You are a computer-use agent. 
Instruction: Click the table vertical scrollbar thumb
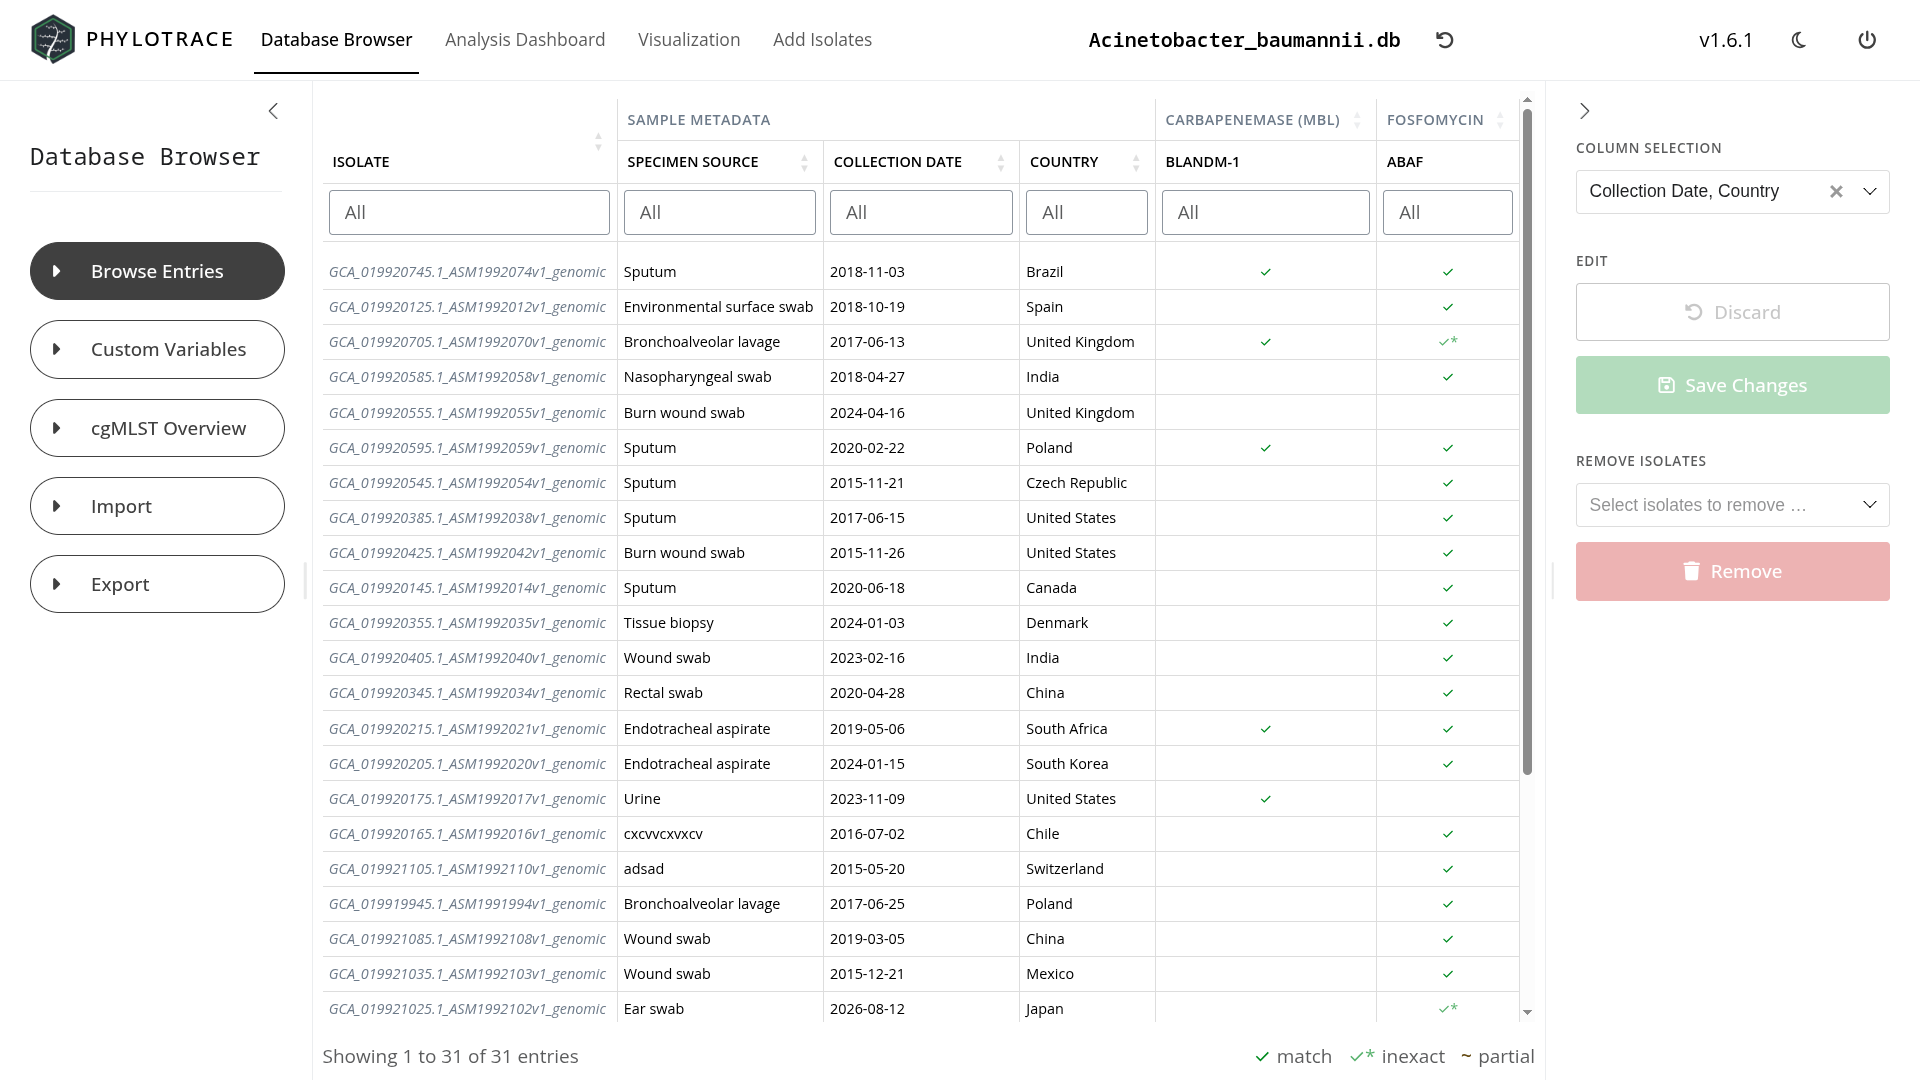pos(1527,440)
